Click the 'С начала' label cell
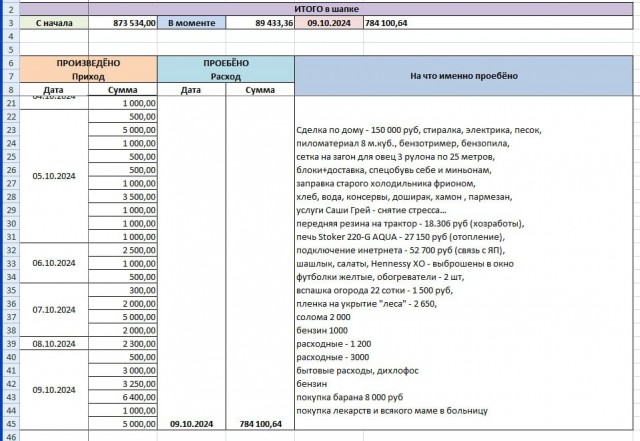 [x=54, y=23]
